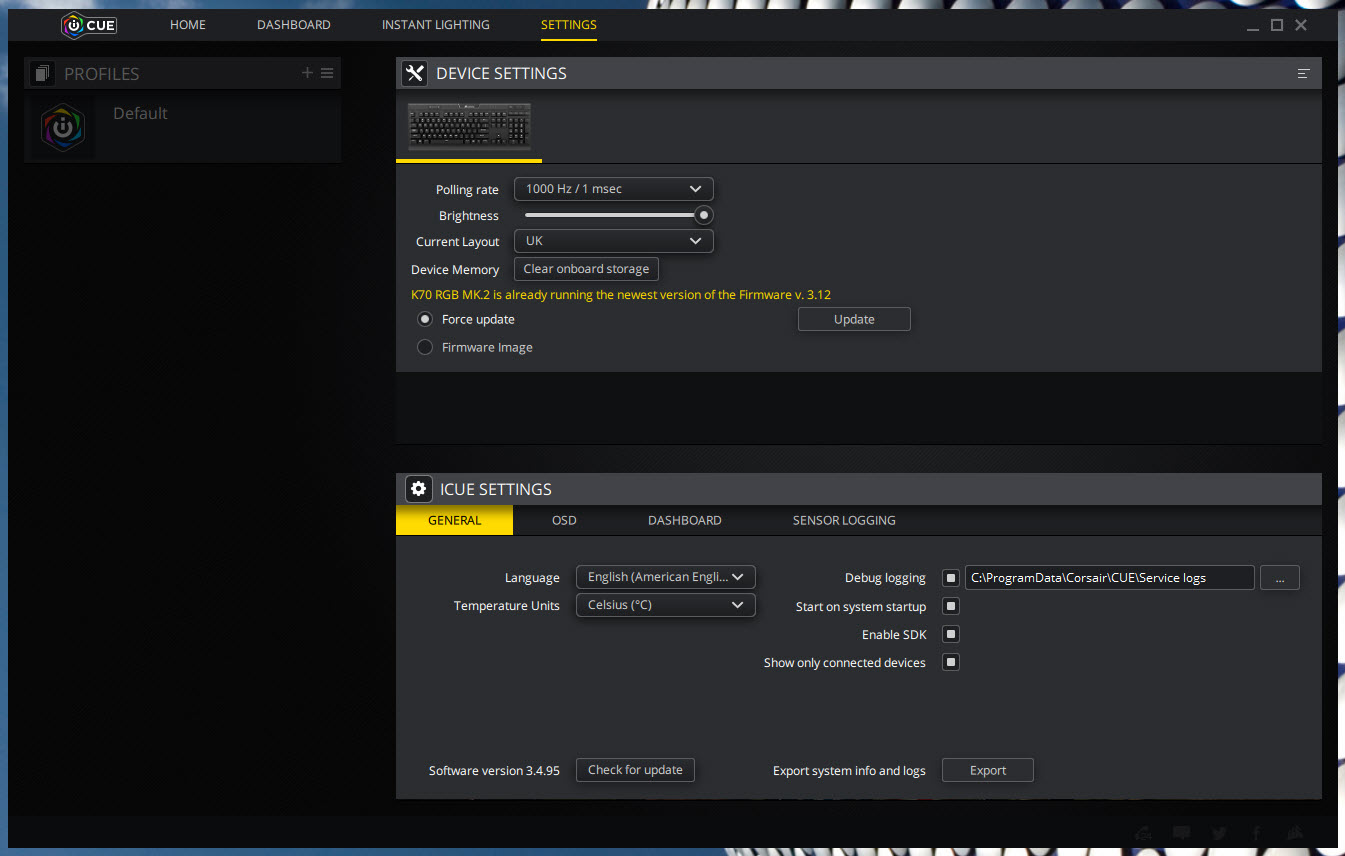This screenshot has width=1345, height=856.
Task: Open the INSTANT LIGHTING tab
Action: click(x=436, y=25)
